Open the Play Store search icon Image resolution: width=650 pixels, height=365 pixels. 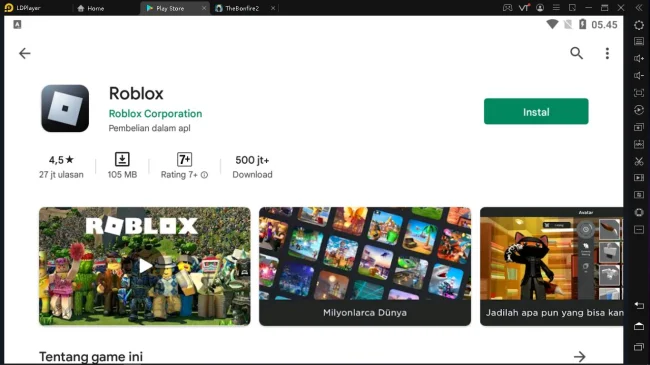click(x=576, y=53)
